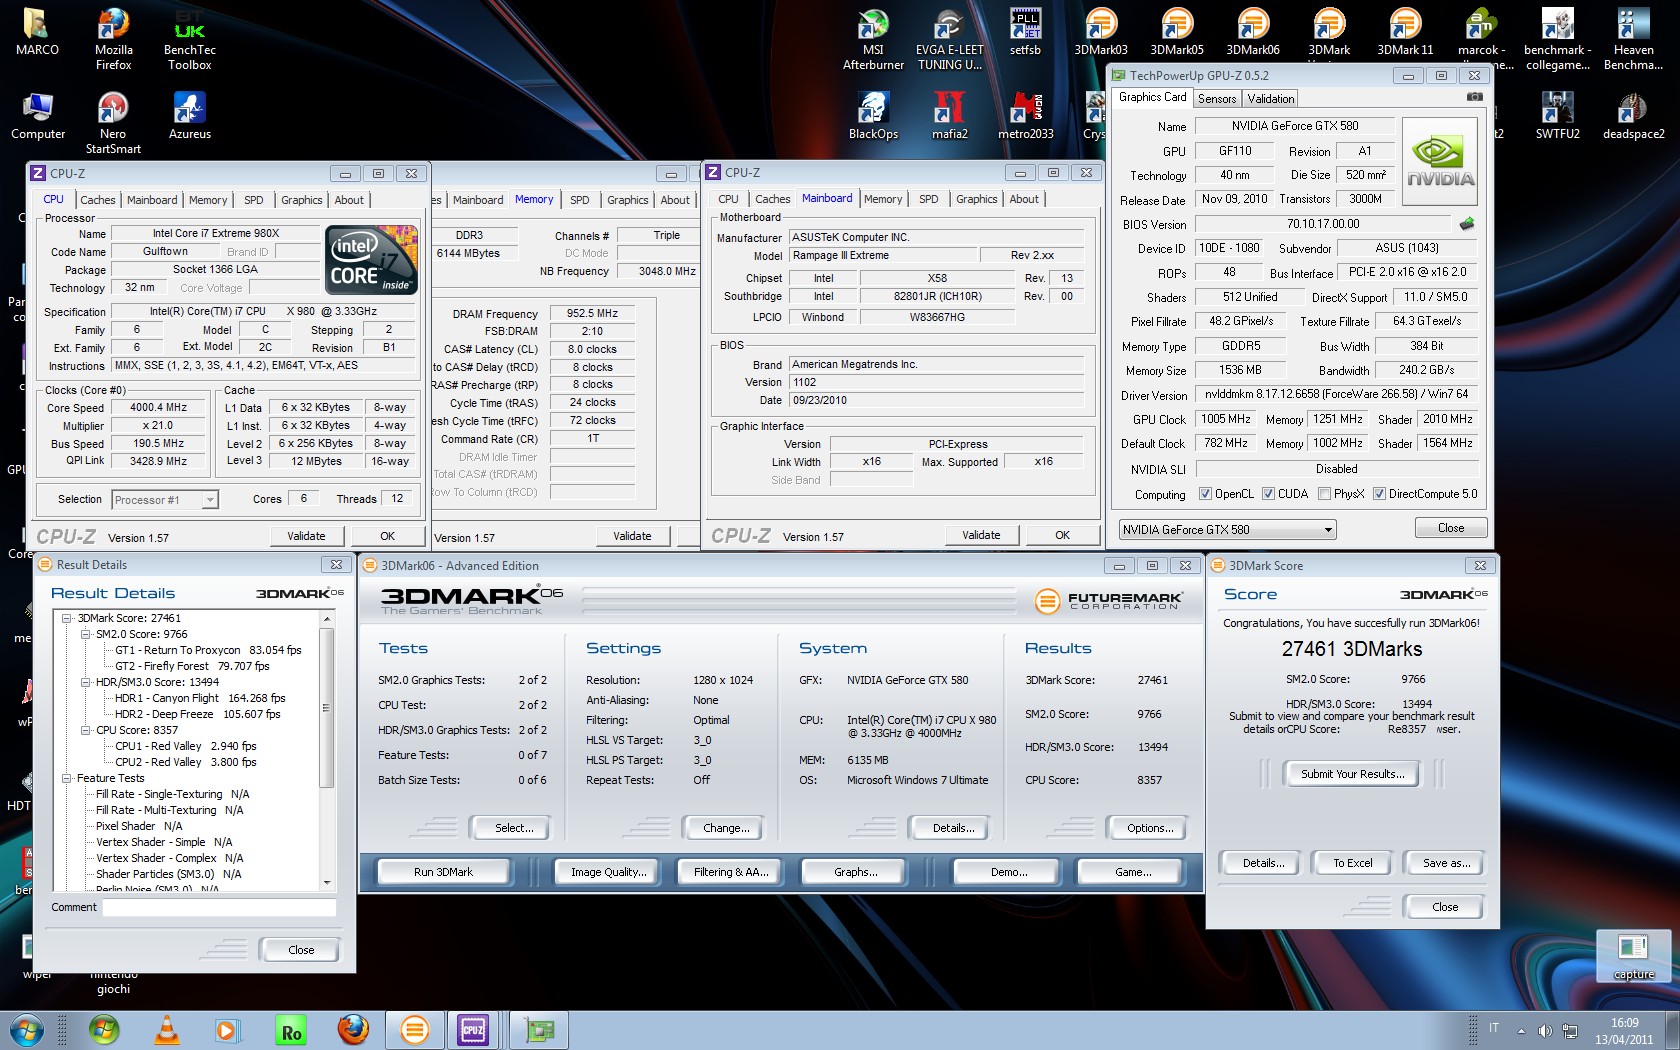
Task: Open the deadspace2 desktop icon
Action: (x=1633, y=116)
